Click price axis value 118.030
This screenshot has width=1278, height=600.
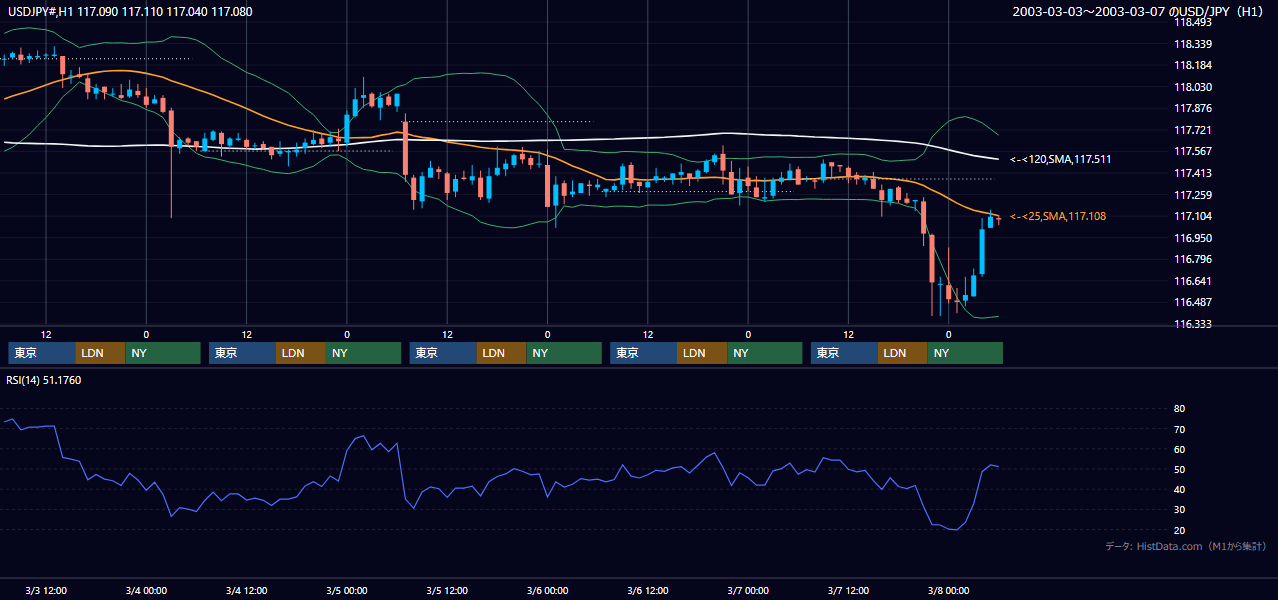click(x=1192, y=87)
